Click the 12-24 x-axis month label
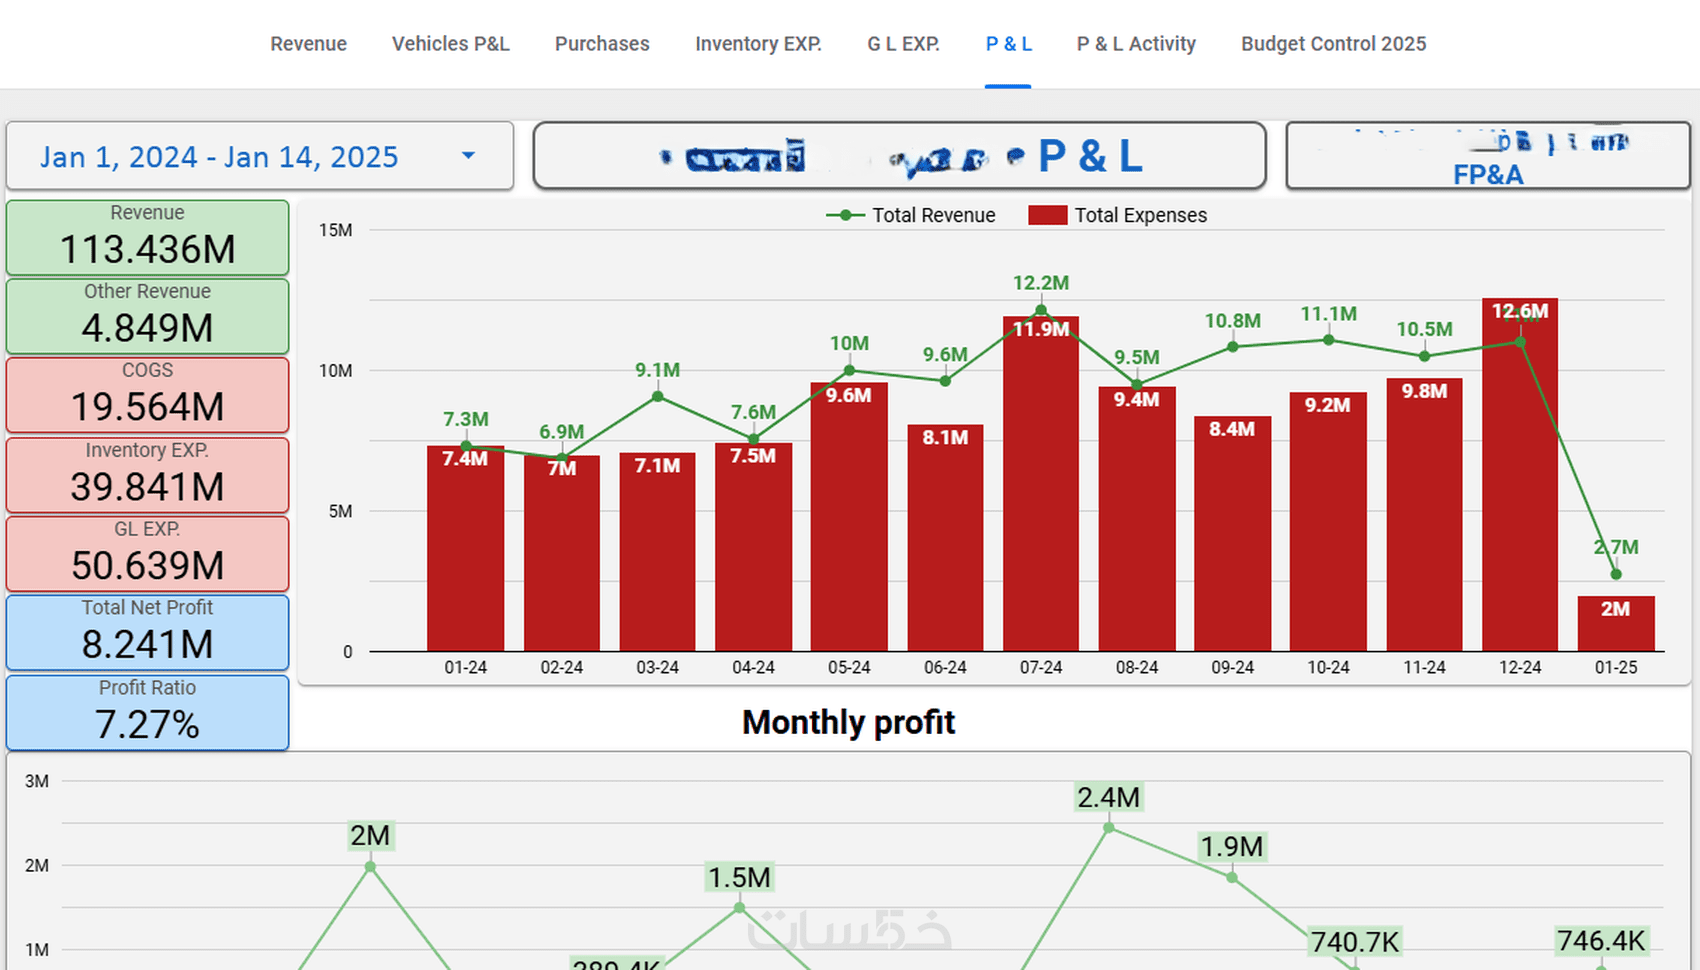This screenshot has height=970, width=1700. tap(1520, 667)
